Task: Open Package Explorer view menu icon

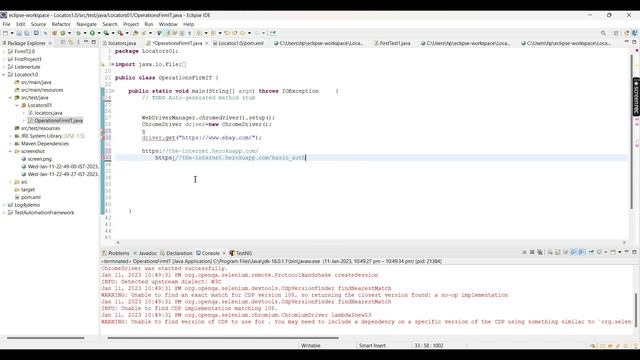Action: point(78,42)
